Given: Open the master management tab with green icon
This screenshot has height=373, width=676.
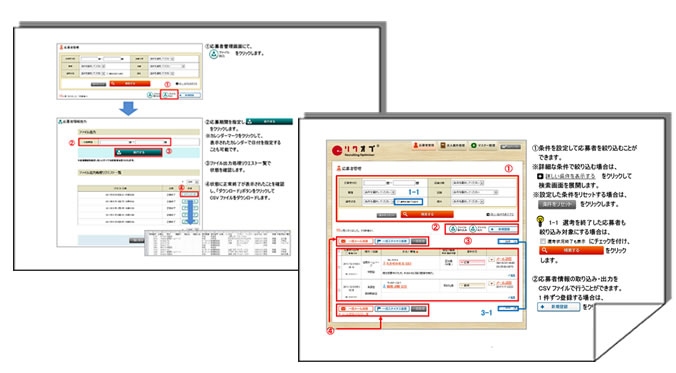Looking at the screenshot, I should [x=483, y=146].
